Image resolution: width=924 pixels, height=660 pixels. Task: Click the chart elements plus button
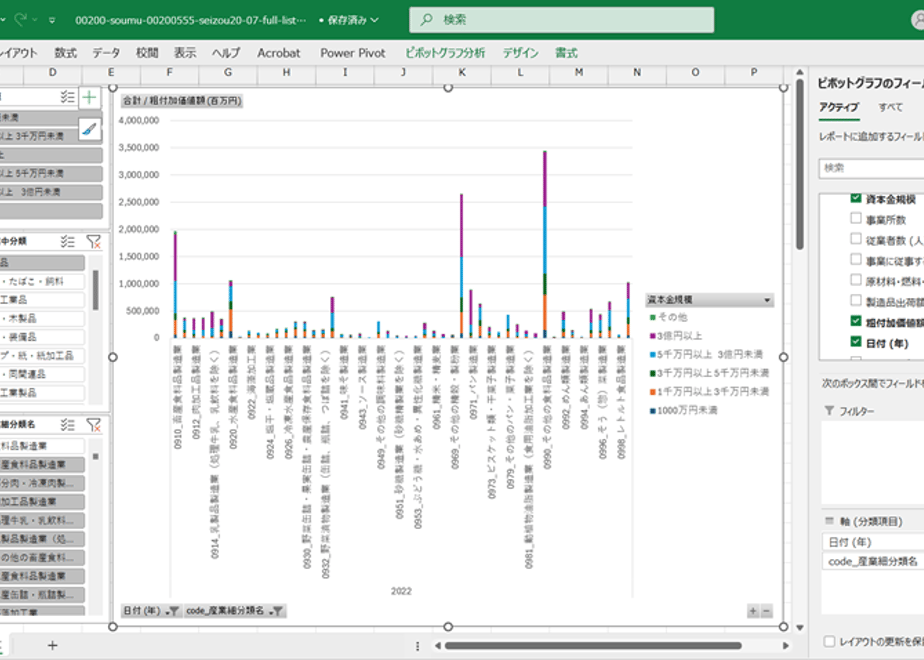pos(89,97)
